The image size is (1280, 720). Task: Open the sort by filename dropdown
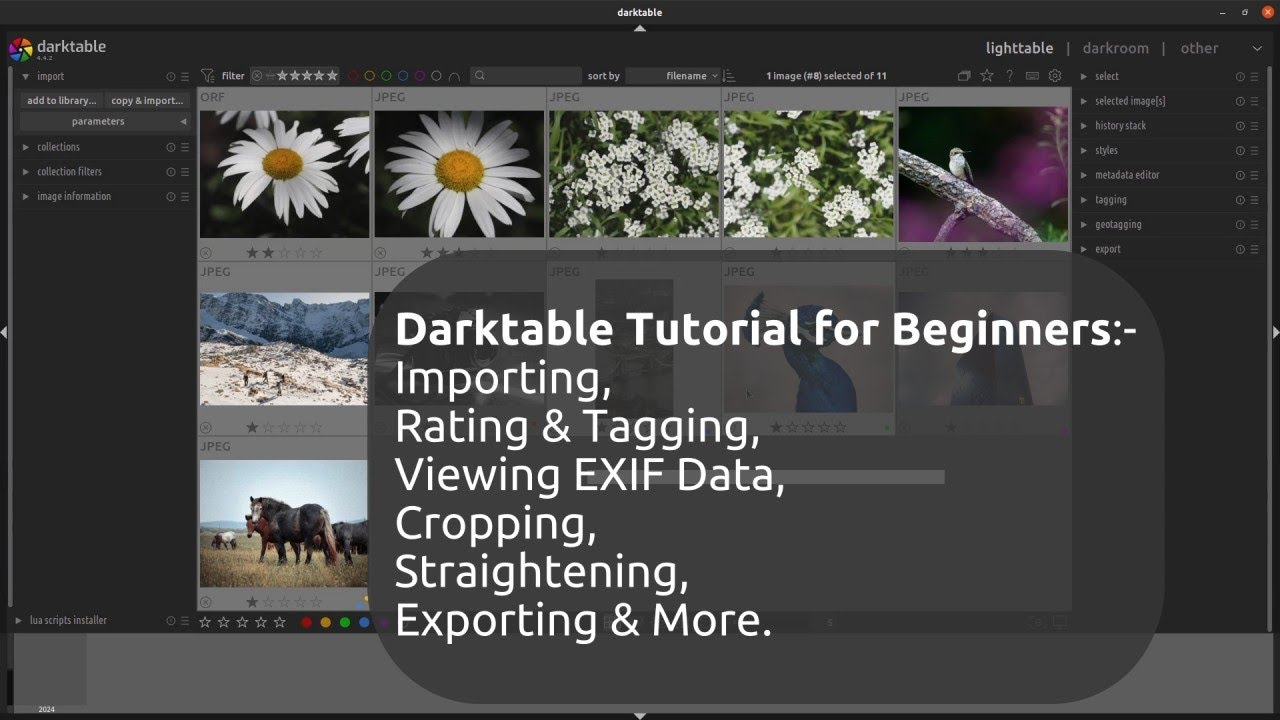pos(673,76)
